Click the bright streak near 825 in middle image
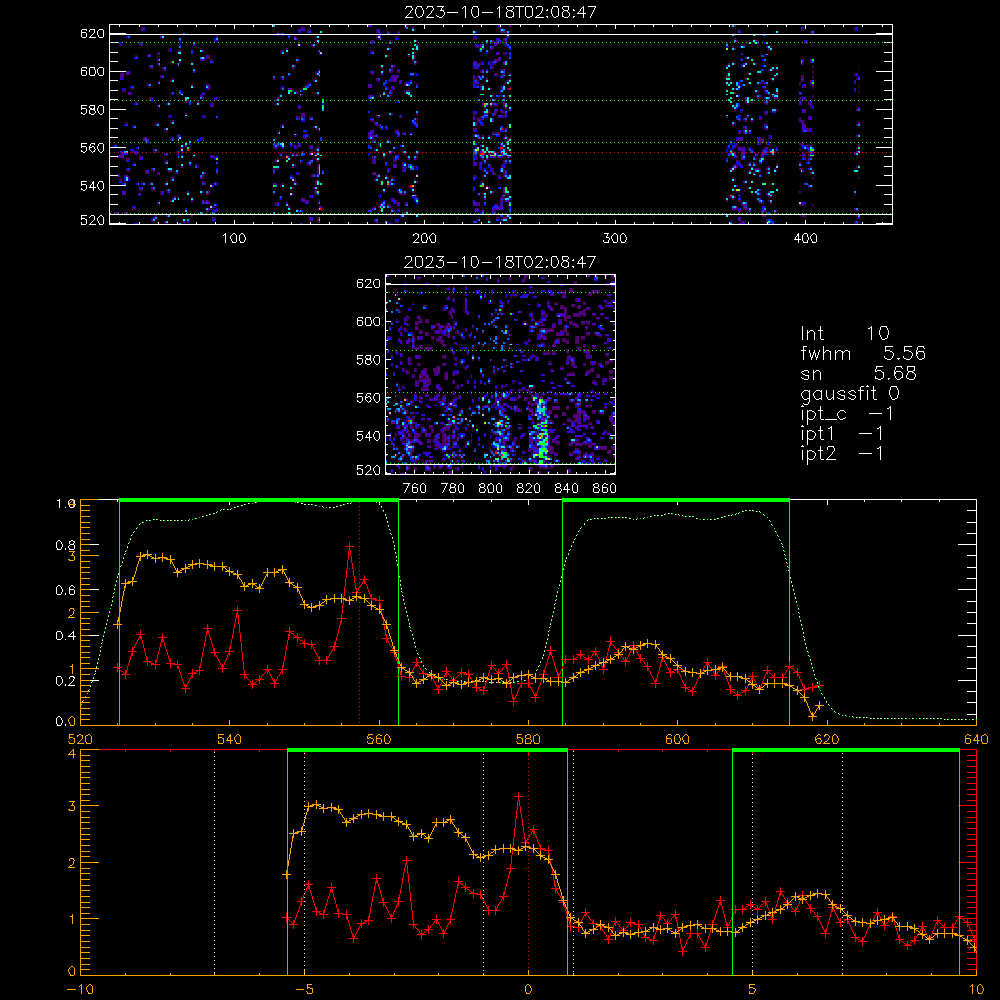 (541, 429)
